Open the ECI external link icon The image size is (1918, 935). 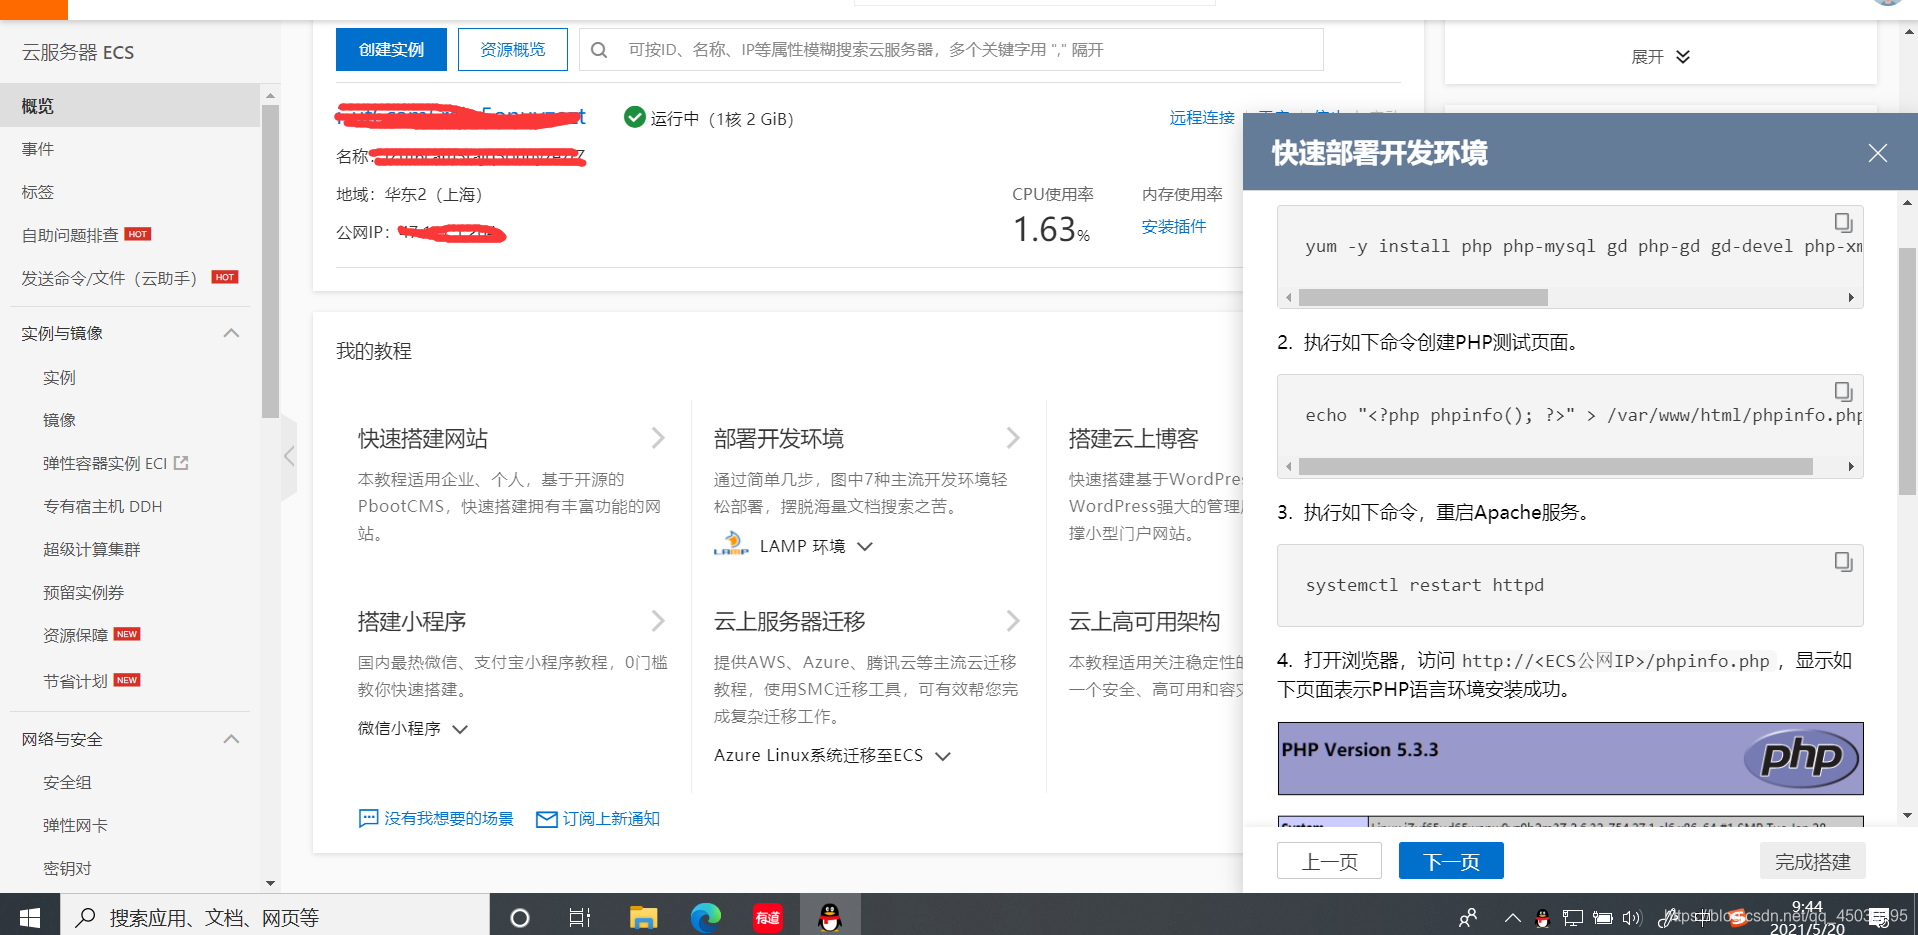(x=181, y=463)
